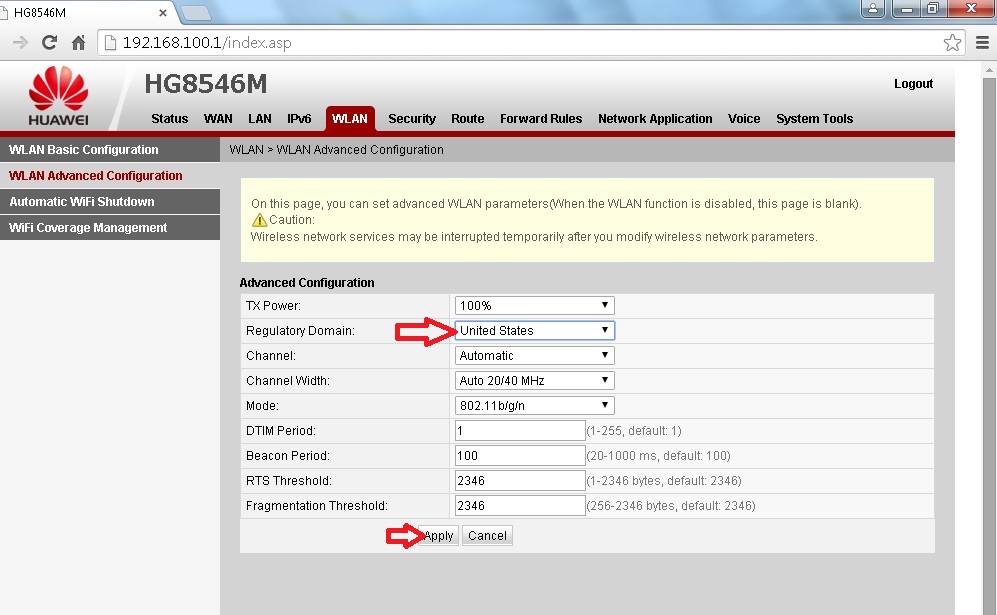Click the browser reload icon
Image resolution: width=997 pixels, height=615 pixels.
pos(49,43)
